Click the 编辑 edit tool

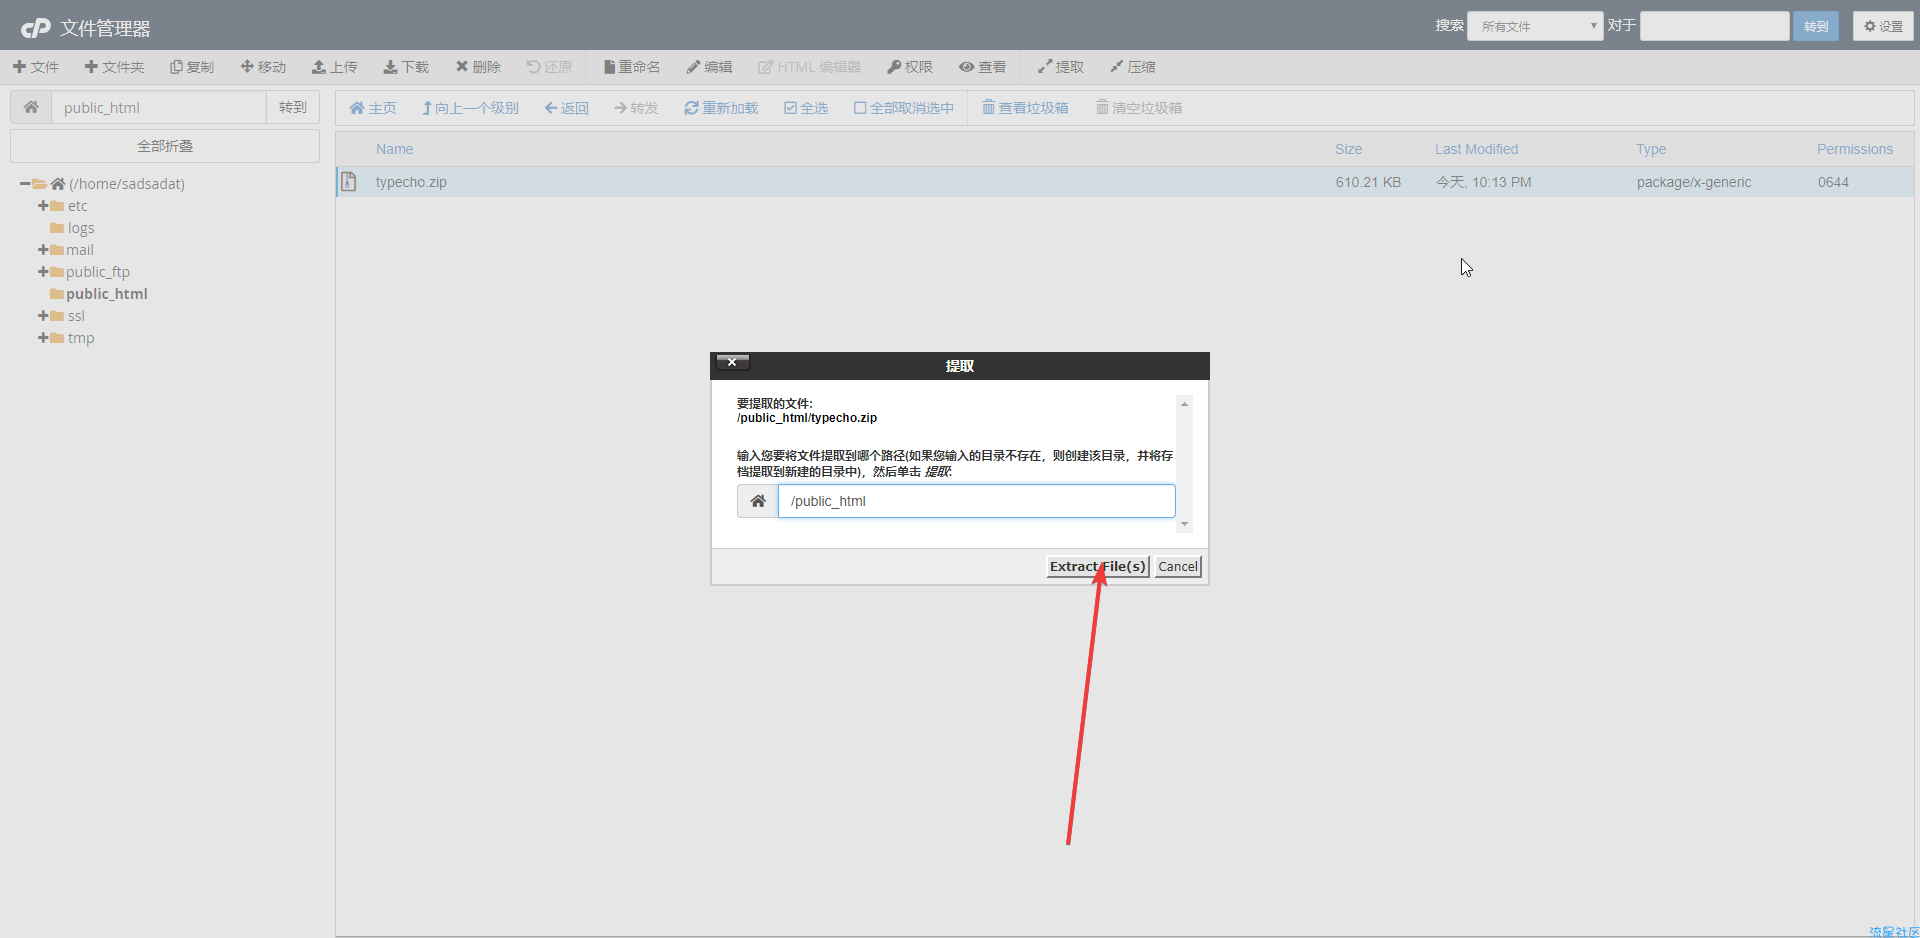(710, 67)
